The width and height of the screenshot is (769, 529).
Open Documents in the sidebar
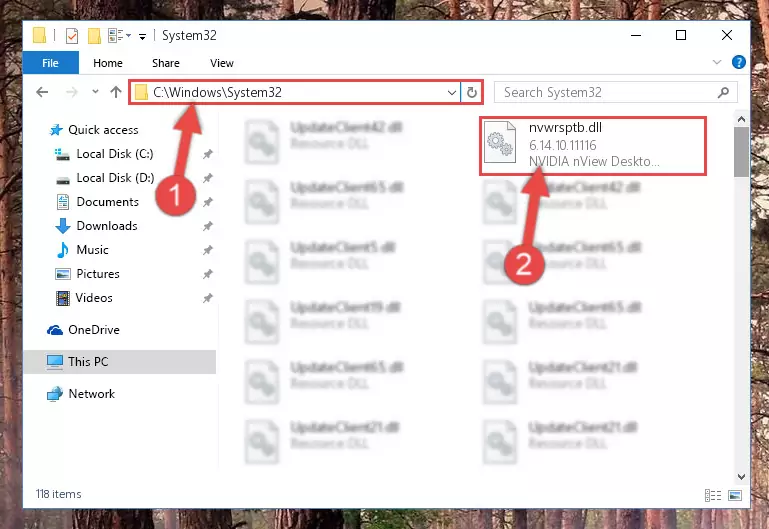coord(107,202)
